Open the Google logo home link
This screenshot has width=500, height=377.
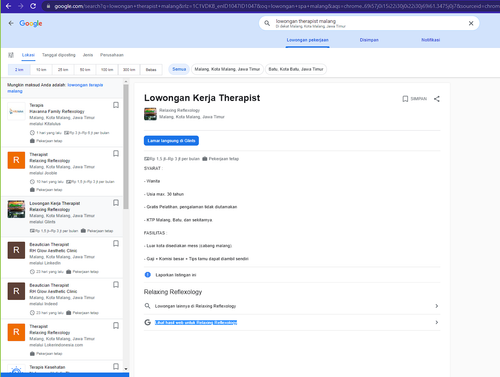(x=31, y=23)
